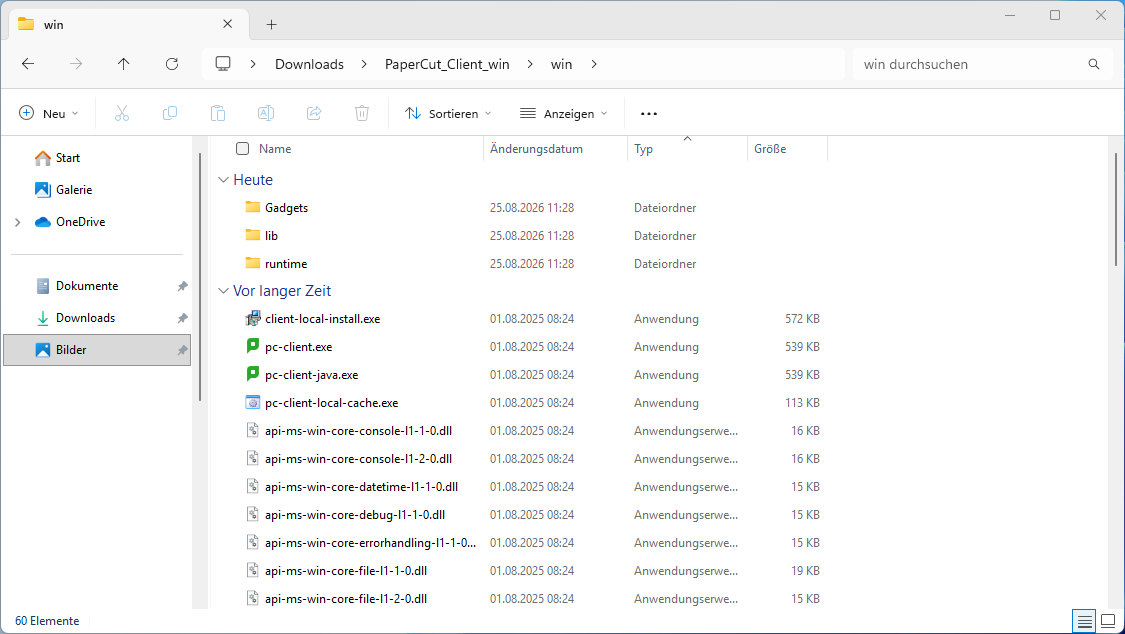The width and height of the screenshot is (1125, 634).
Task: Select the win tab
Action: coord(128,24)
